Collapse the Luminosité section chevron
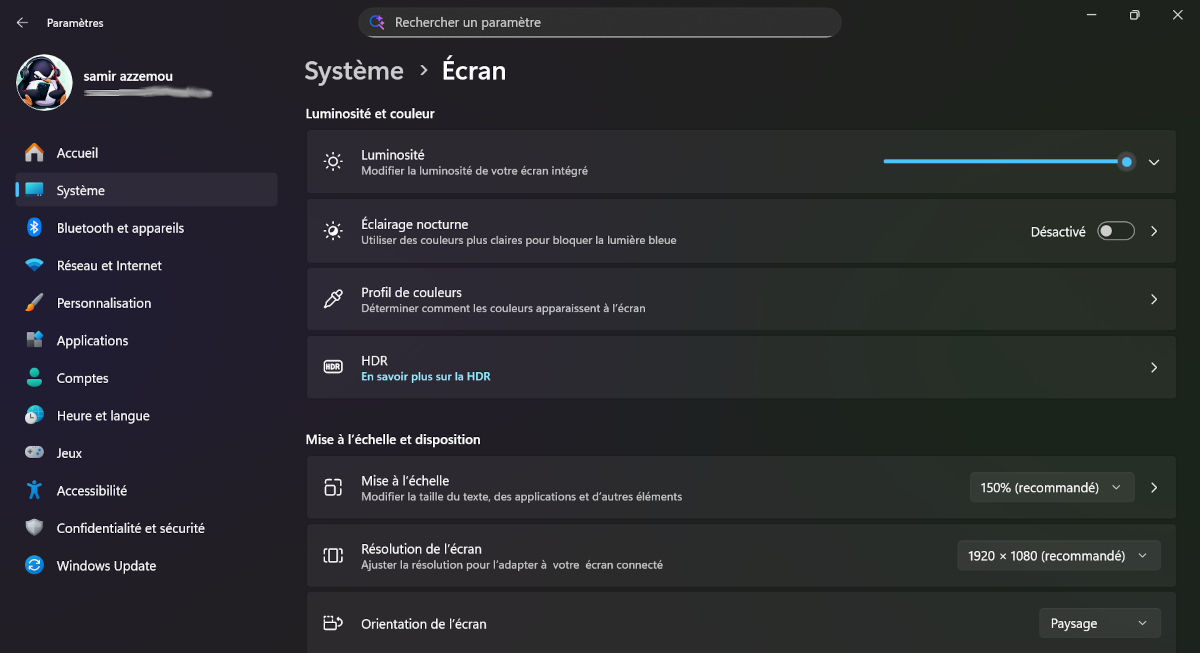 (x=1154, y=161)
